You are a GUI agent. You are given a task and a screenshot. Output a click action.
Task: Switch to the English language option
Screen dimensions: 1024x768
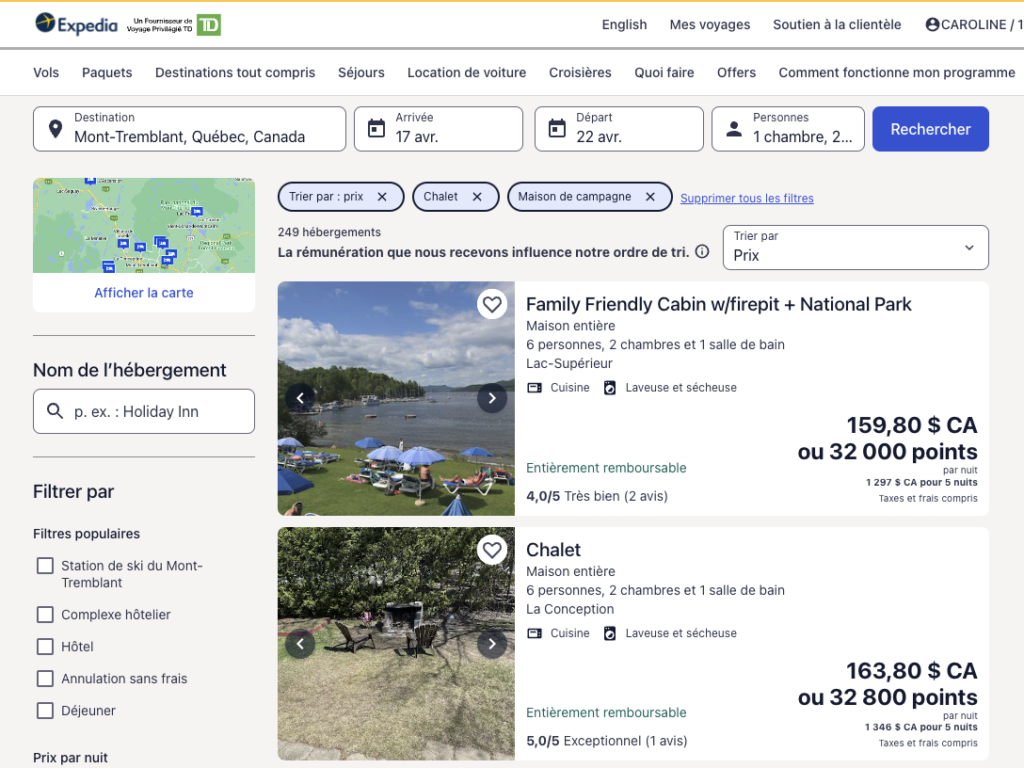click(624, 24)
